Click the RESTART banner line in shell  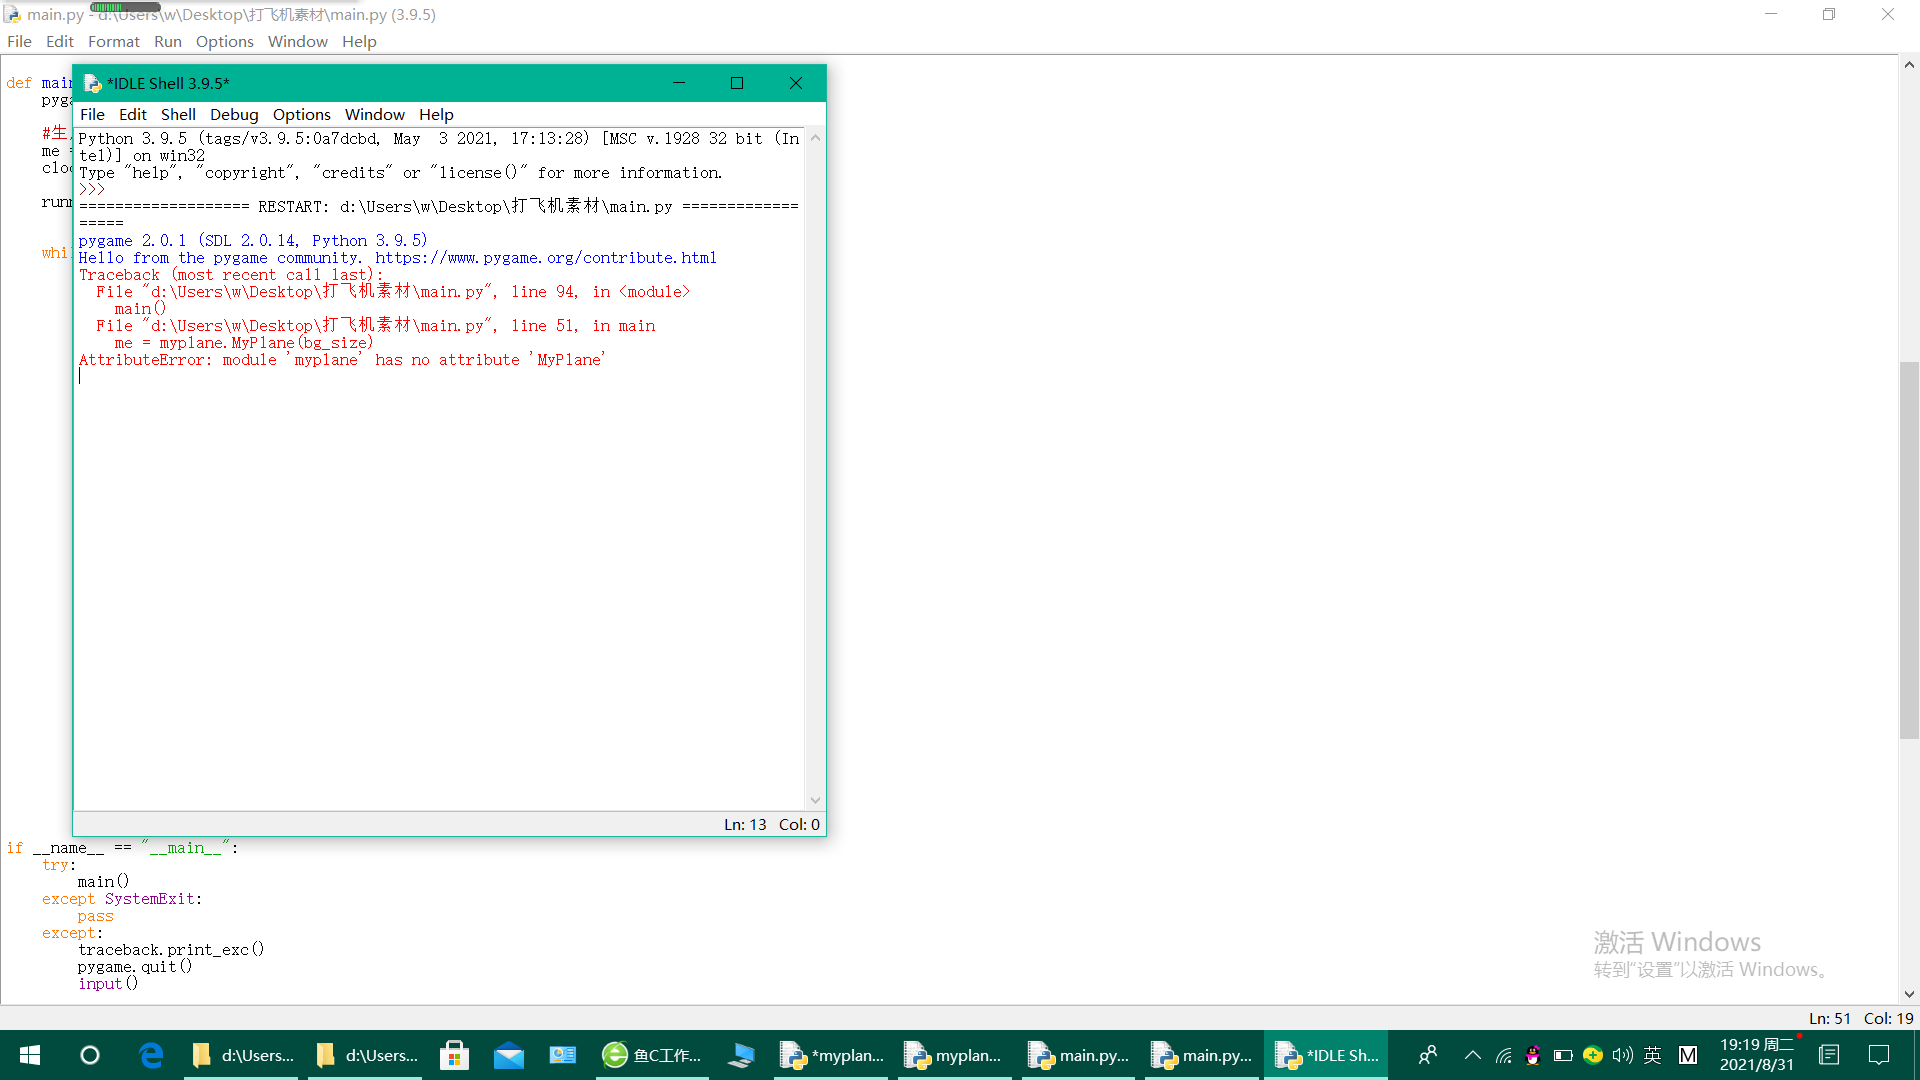tap(438, 207)
